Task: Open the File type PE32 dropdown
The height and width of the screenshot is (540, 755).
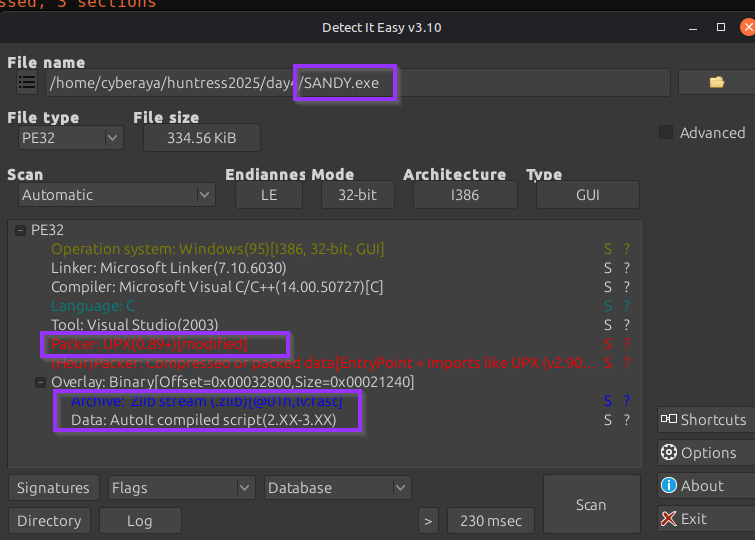Action: click(x=71, y=138)
